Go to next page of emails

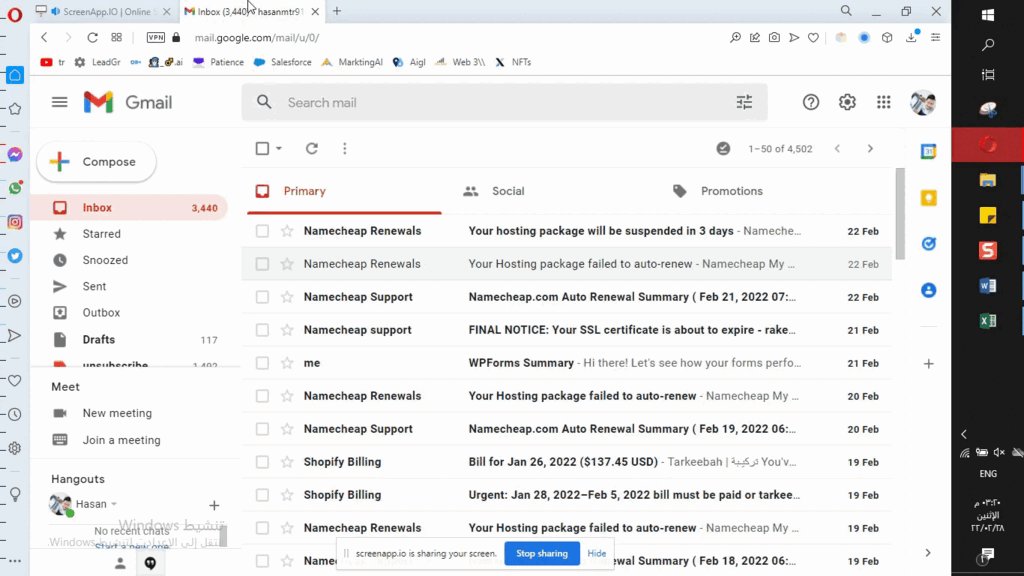click(870, 148)
